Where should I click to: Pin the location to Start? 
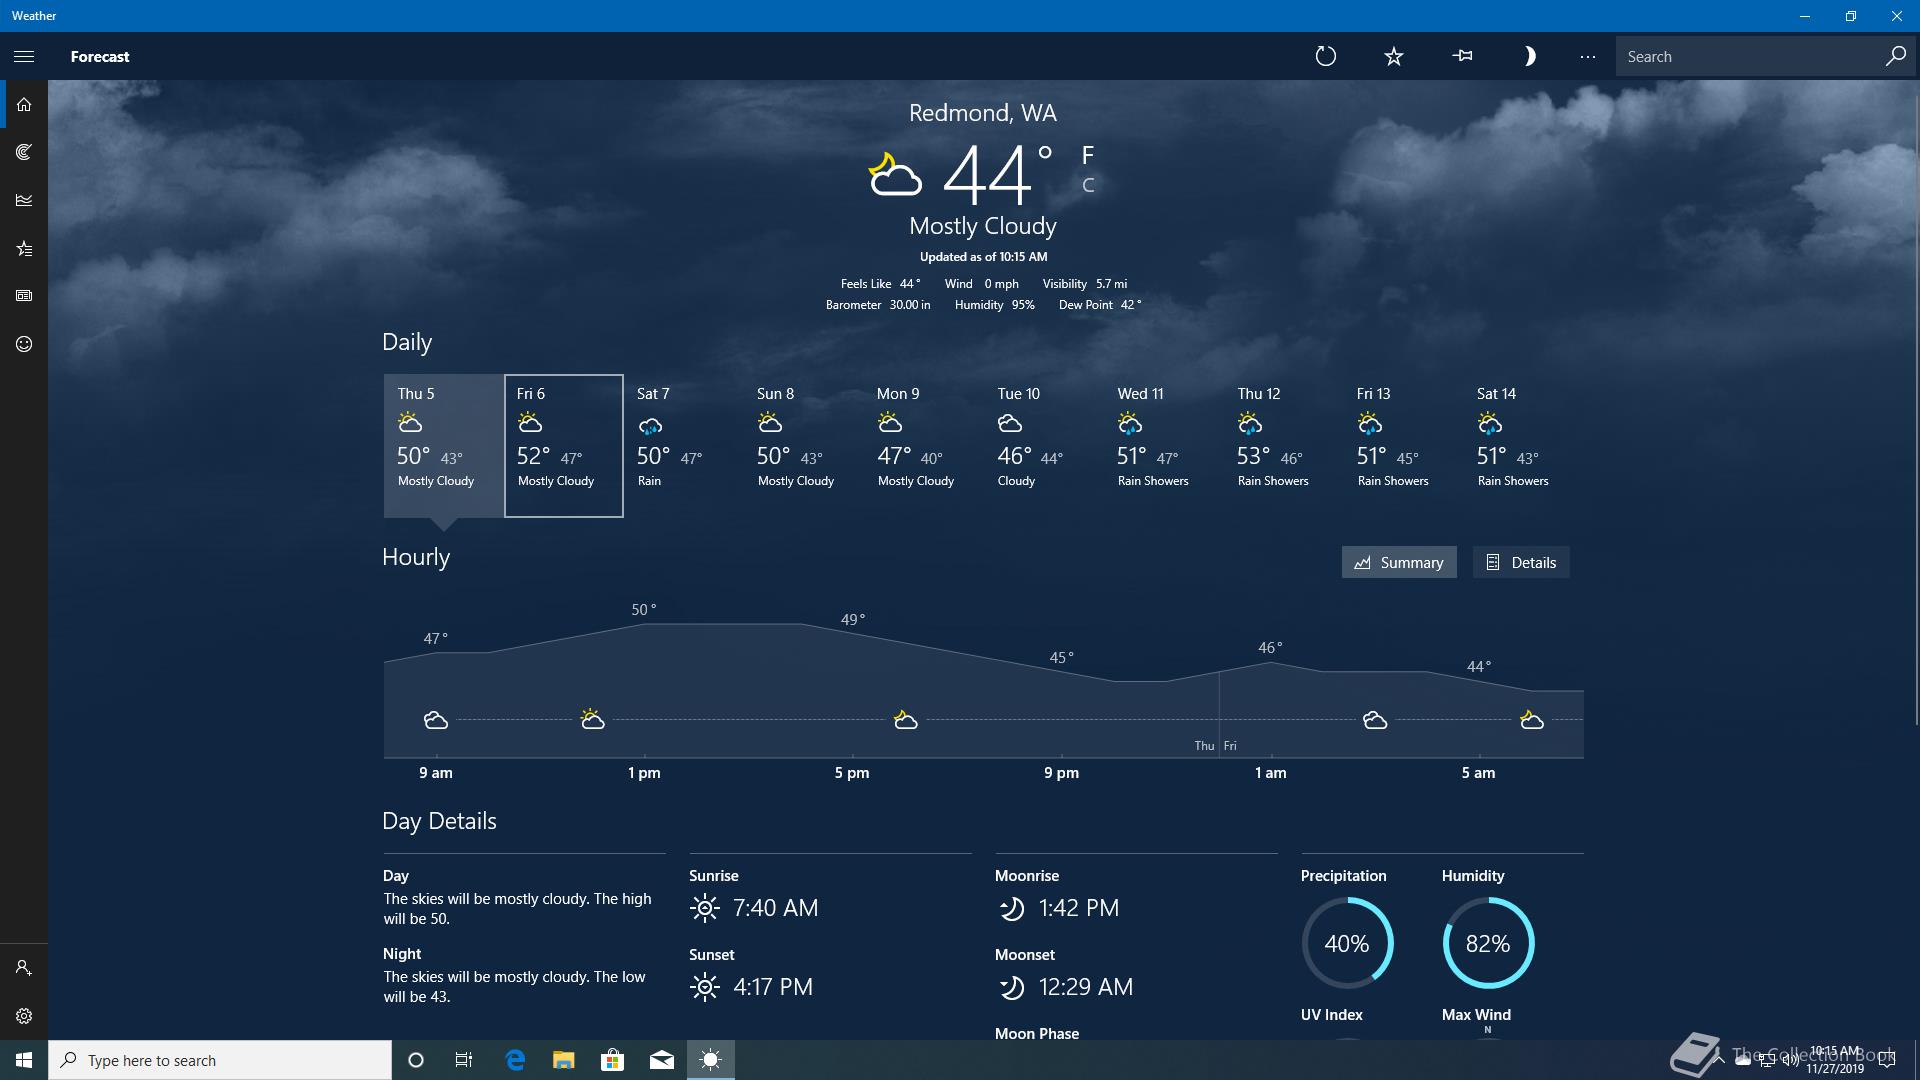coord(1462,57)
